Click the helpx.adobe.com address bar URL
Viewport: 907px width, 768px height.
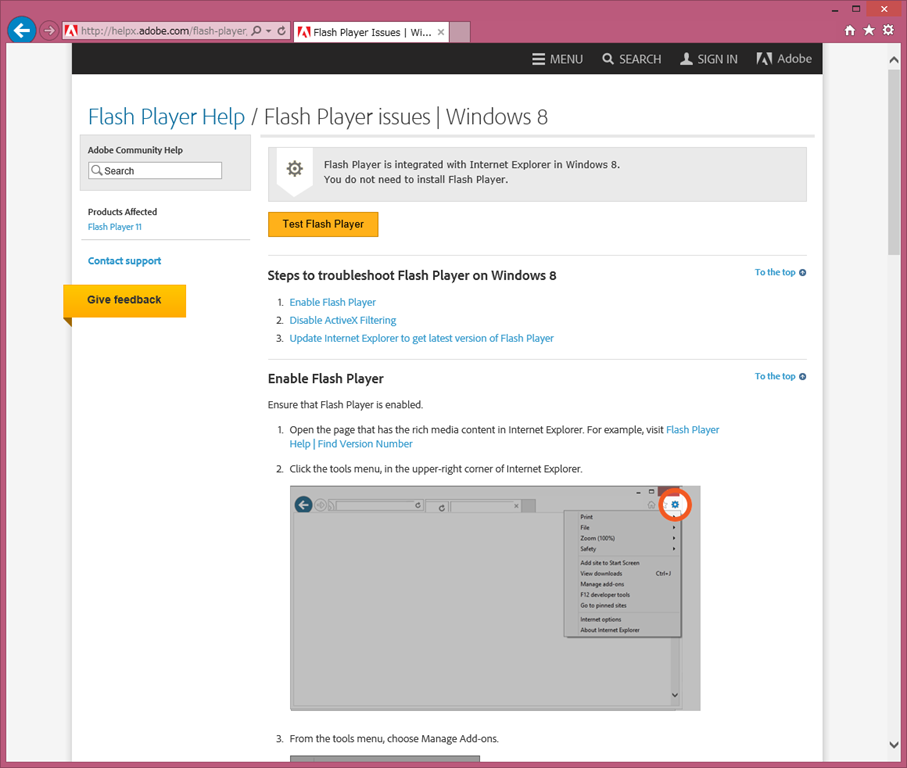(164, 31)
